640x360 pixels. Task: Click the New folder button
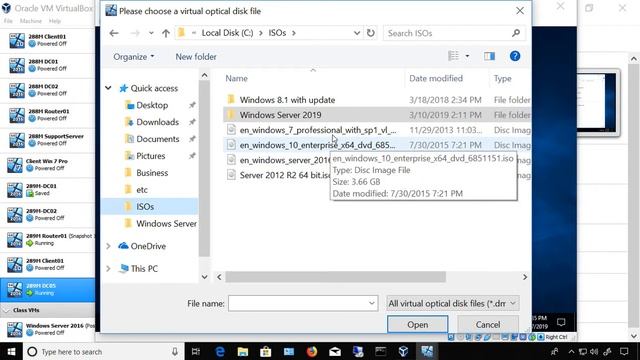(x=196, y=57)
